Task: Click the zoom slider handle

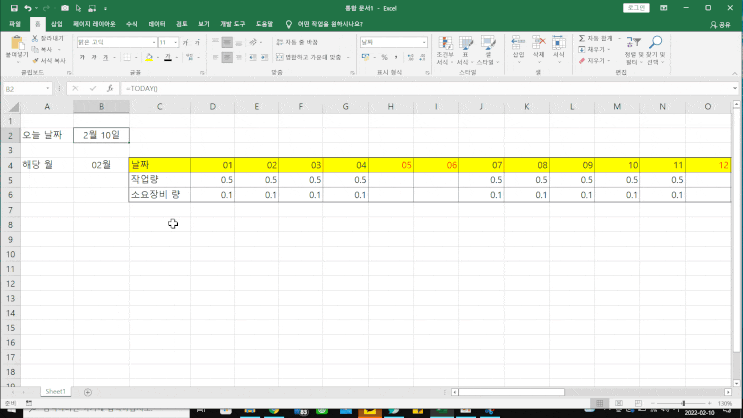Action: pyautogui.click(x=683, y=403)
